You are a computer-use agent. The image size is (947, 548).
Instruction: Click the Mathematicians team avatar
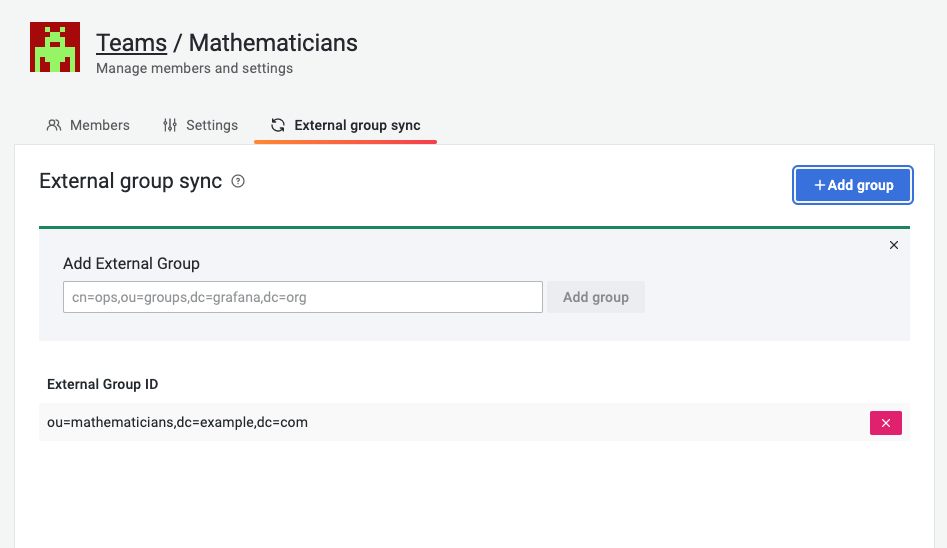[x=55, y=48]
